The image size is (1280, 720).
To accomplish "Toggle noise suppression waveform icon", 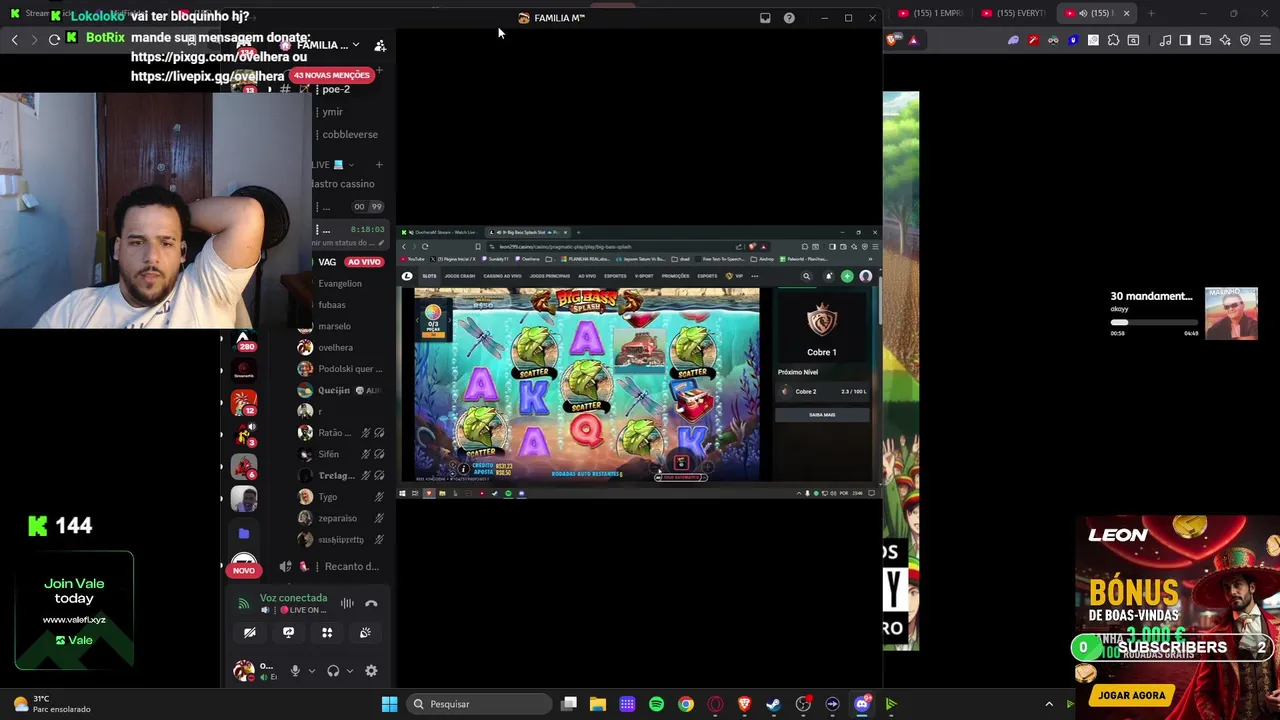I will click(347, 603).
